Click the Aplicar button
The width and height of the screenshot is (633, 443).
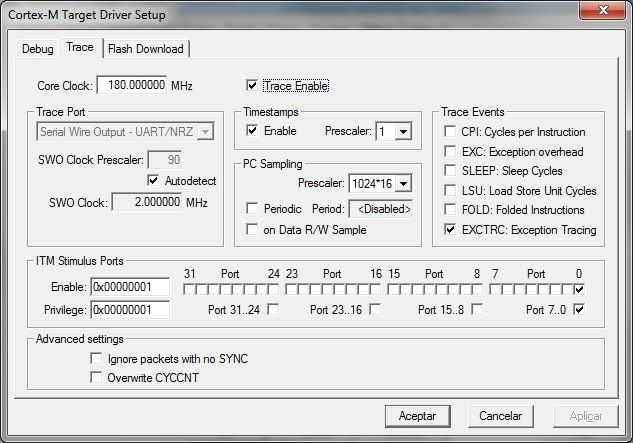pos(586,416)
